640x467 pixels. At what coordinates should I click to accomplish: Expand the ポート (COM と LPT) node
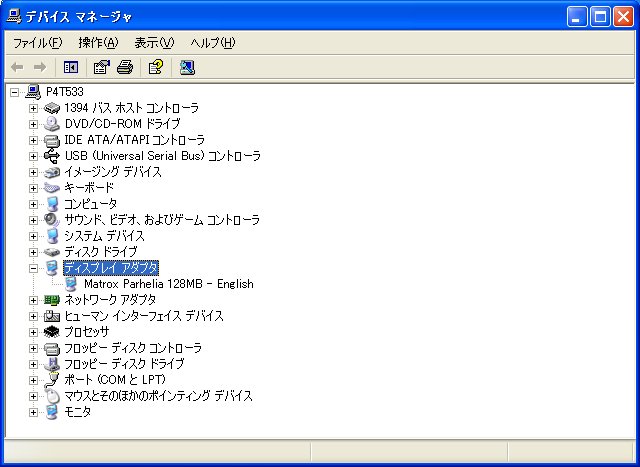pyautogui.click(x=34, y=380)
